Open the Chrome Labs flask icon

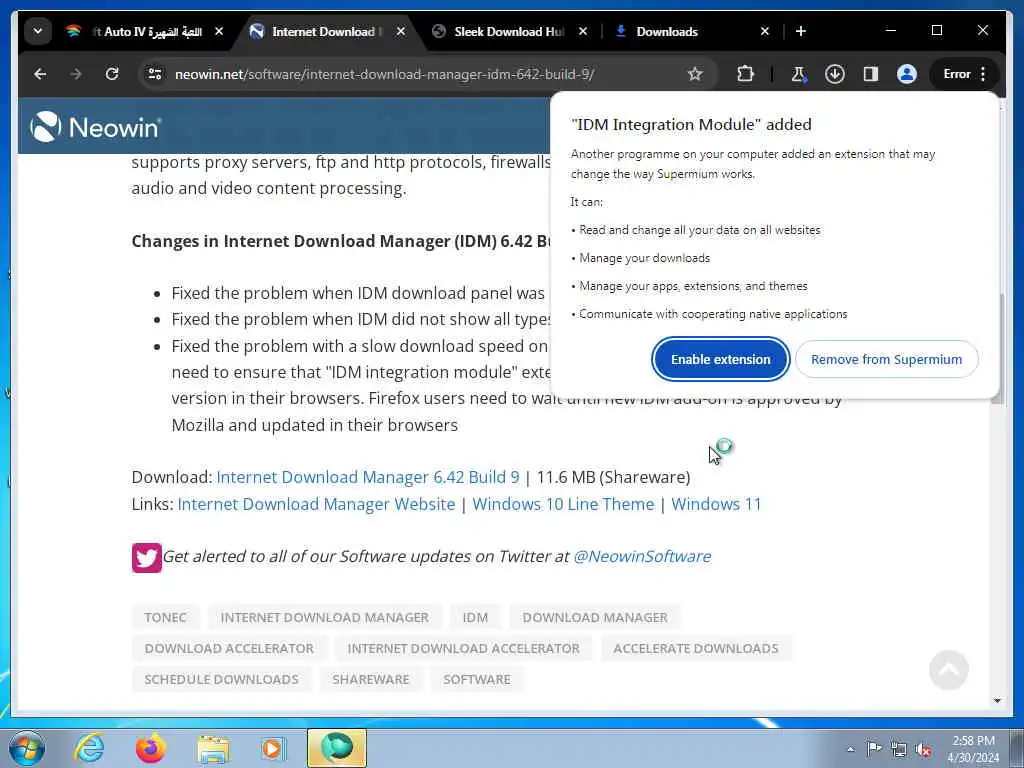tap(798, 74)
